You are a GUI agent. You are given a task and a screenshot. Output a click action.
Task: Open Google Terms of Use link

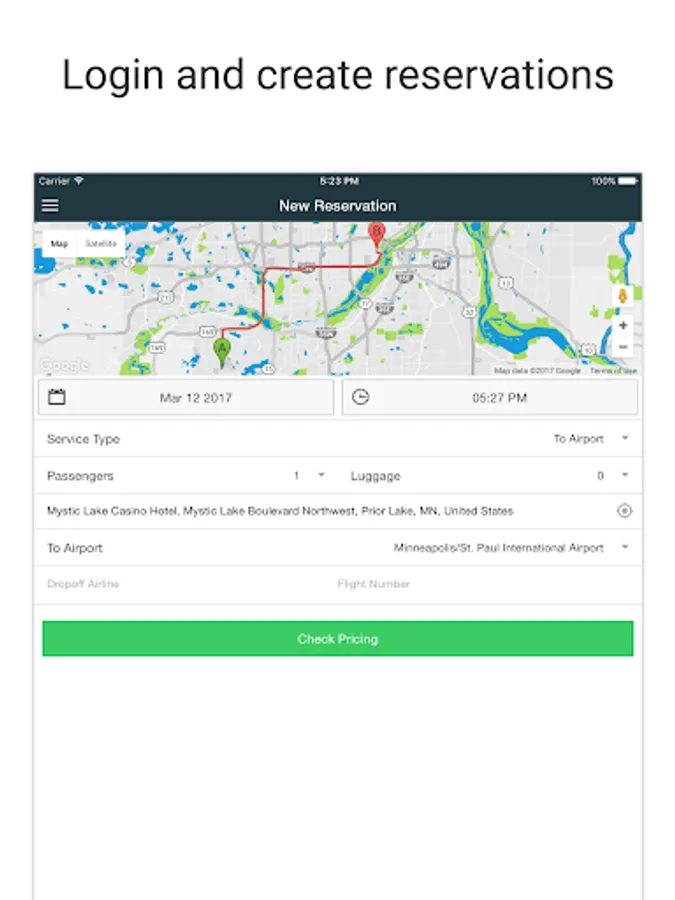613,371
